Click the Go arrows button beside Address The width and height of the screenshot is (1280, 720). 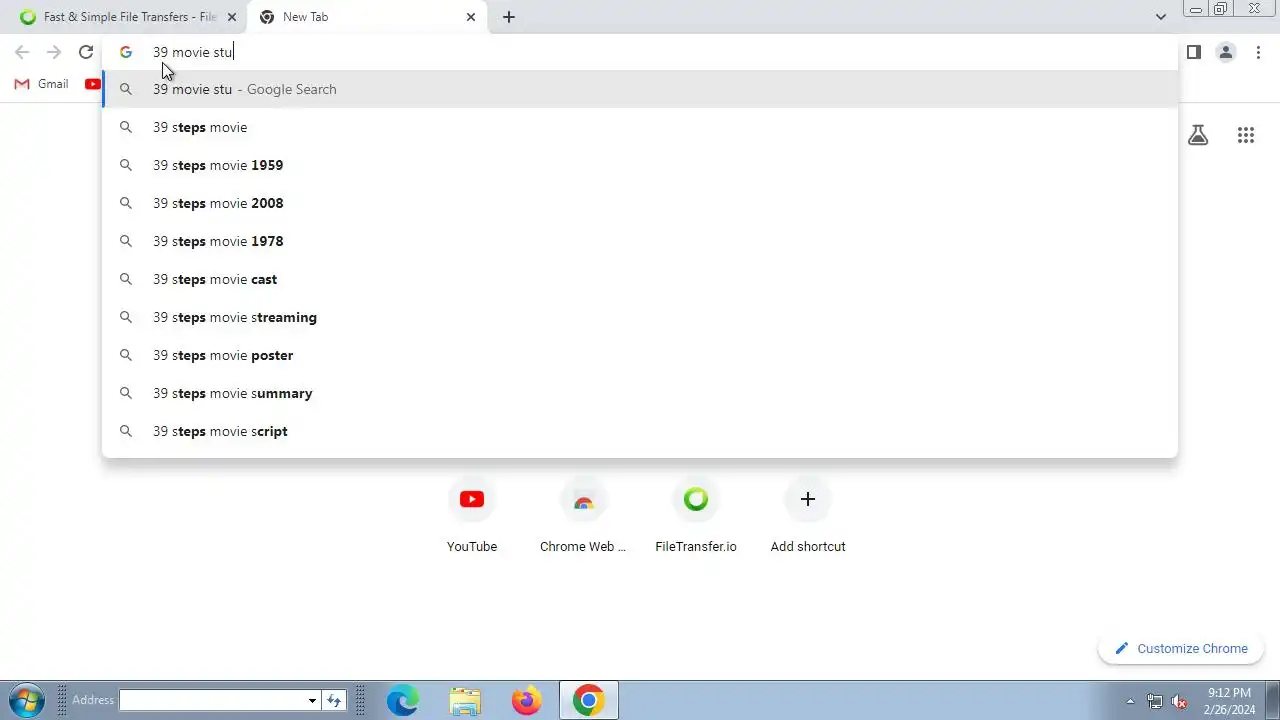334,700
